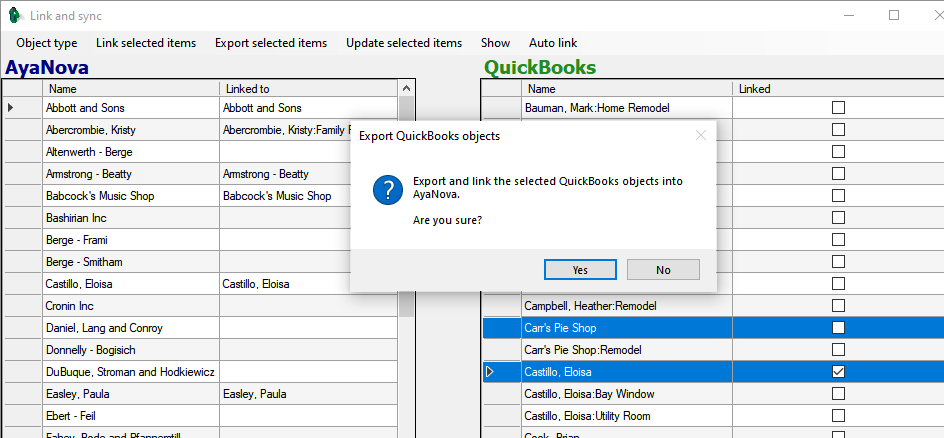The image size is (944, 438).
Task: Click the Linked to cell showing Easley, Paula
Action: point(308,394)
